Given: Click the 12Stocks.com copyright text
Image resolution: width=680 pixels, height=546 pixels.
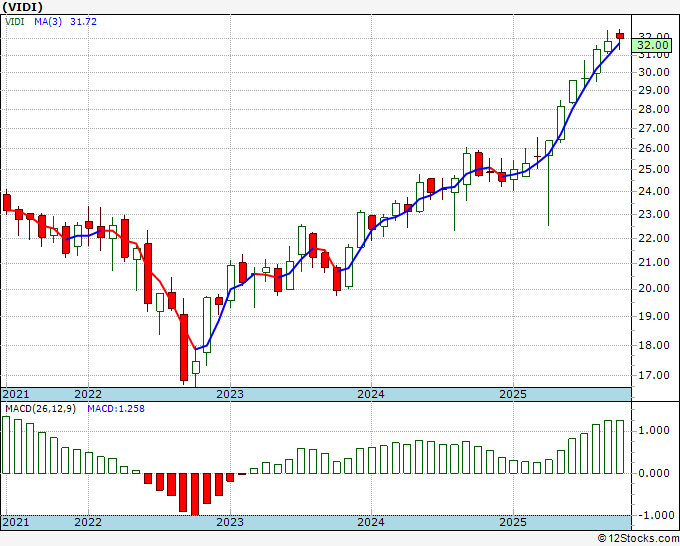Looking at the screenshot, I should pos(638,538).
